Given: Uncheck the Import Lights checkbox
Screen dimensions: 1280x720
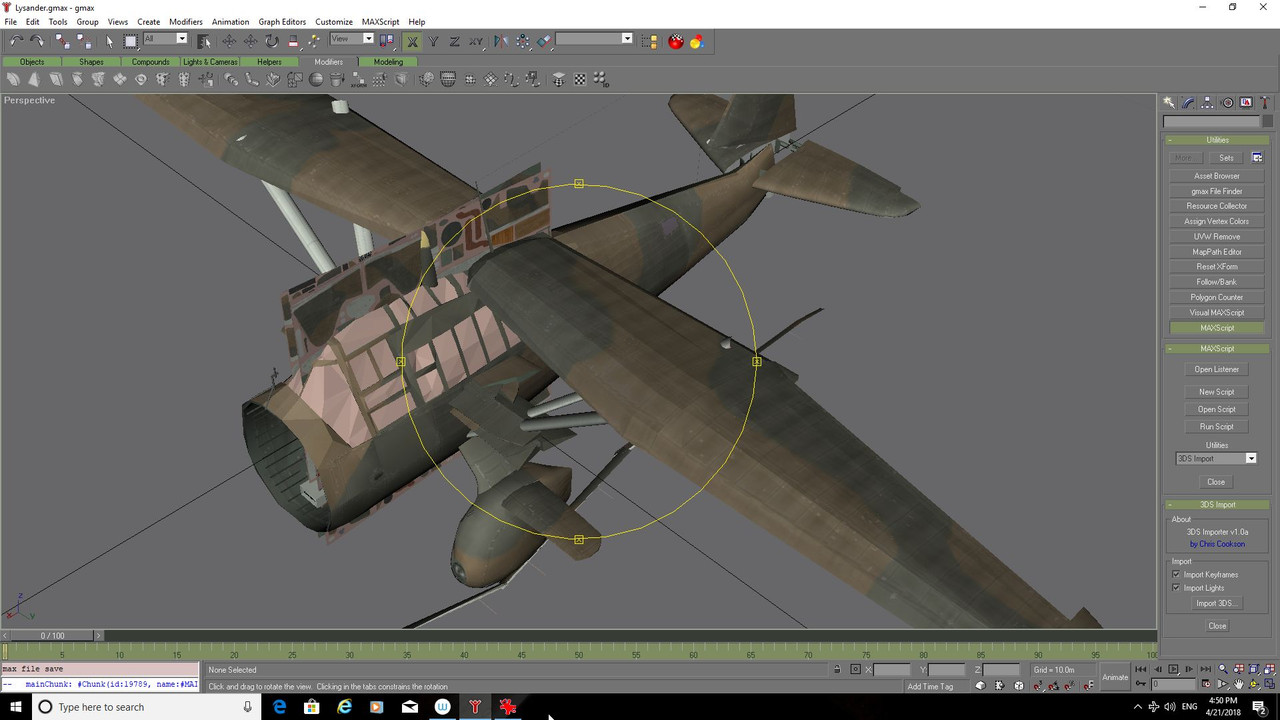Looking at the screenshot, I should tap(1176, 588).
